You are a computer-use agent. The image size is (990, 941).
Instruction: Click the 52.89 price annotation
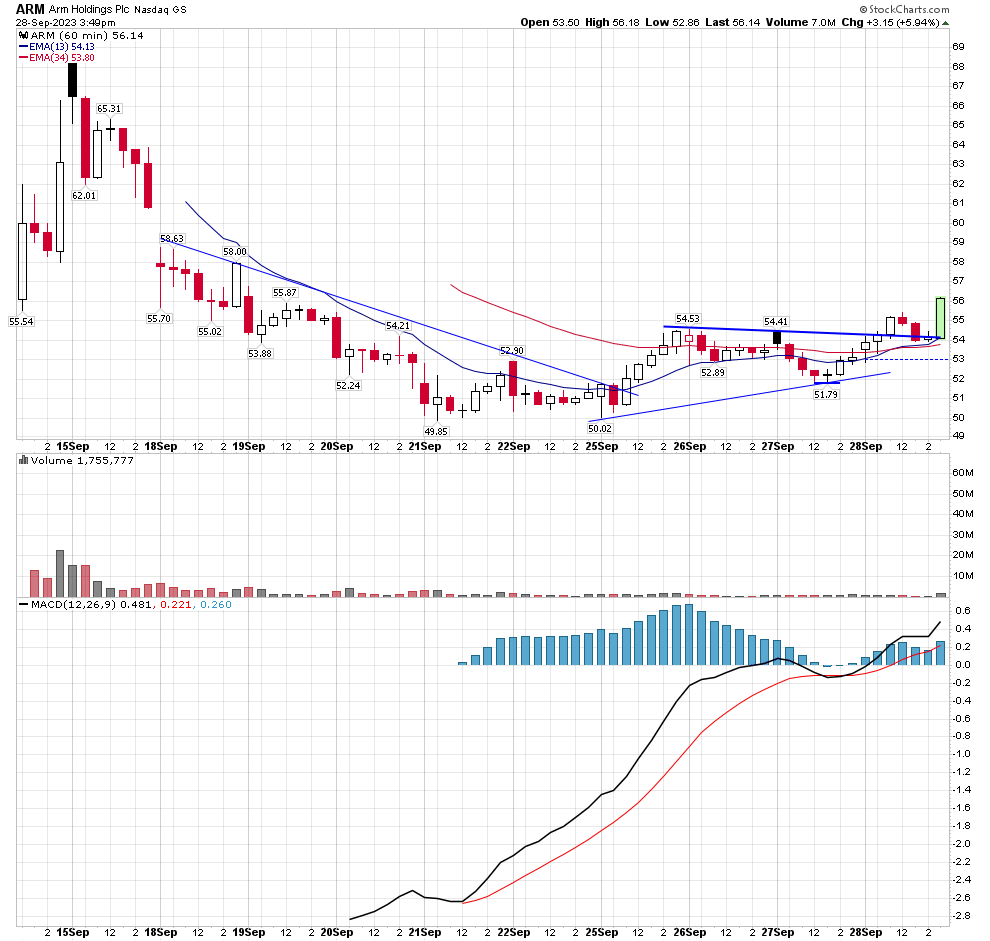coord(713,373)
